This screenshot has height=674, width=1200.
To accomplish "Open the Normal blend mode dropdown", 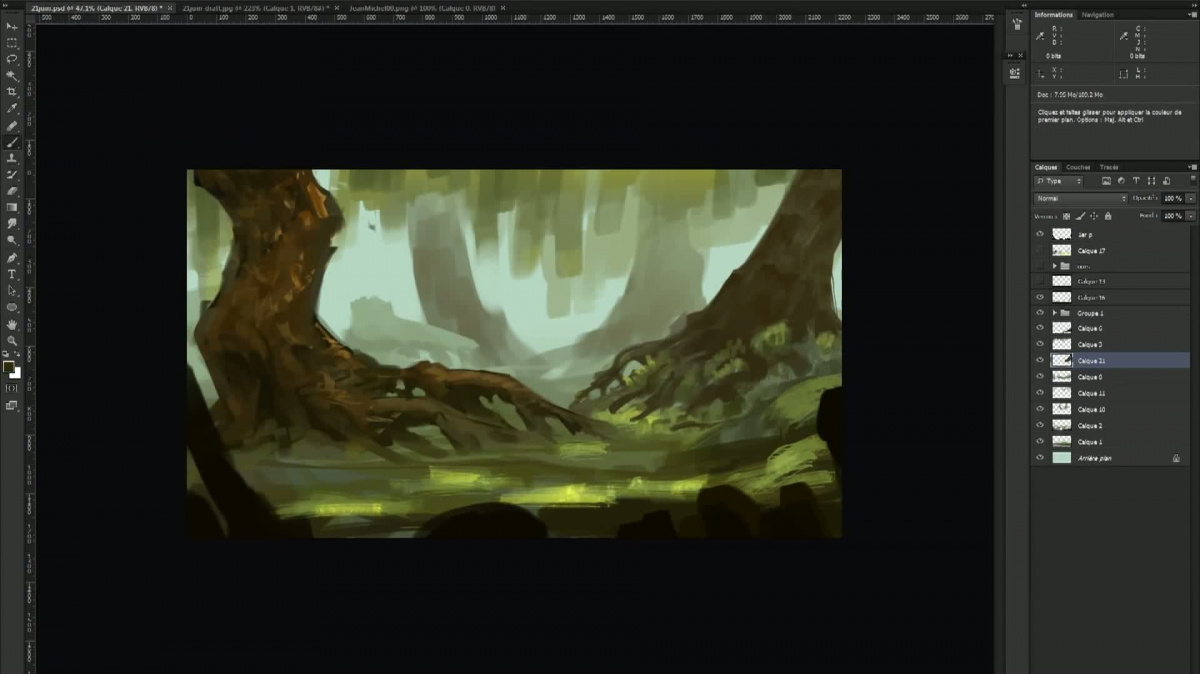I will coord(1080,198).
